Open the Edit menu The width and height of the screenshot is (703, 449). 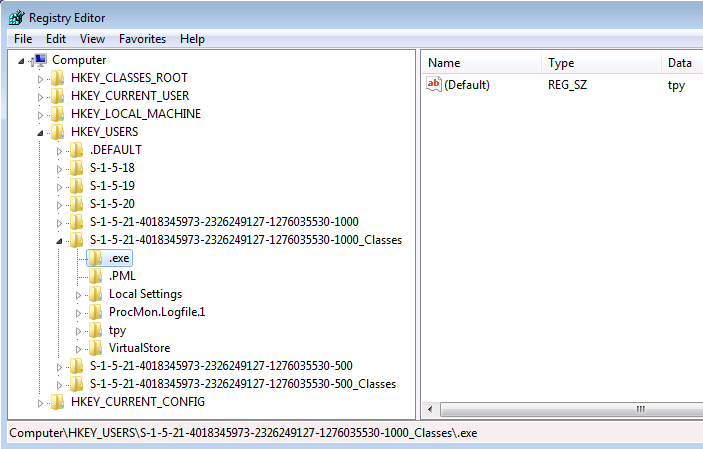tap(56, 39)
